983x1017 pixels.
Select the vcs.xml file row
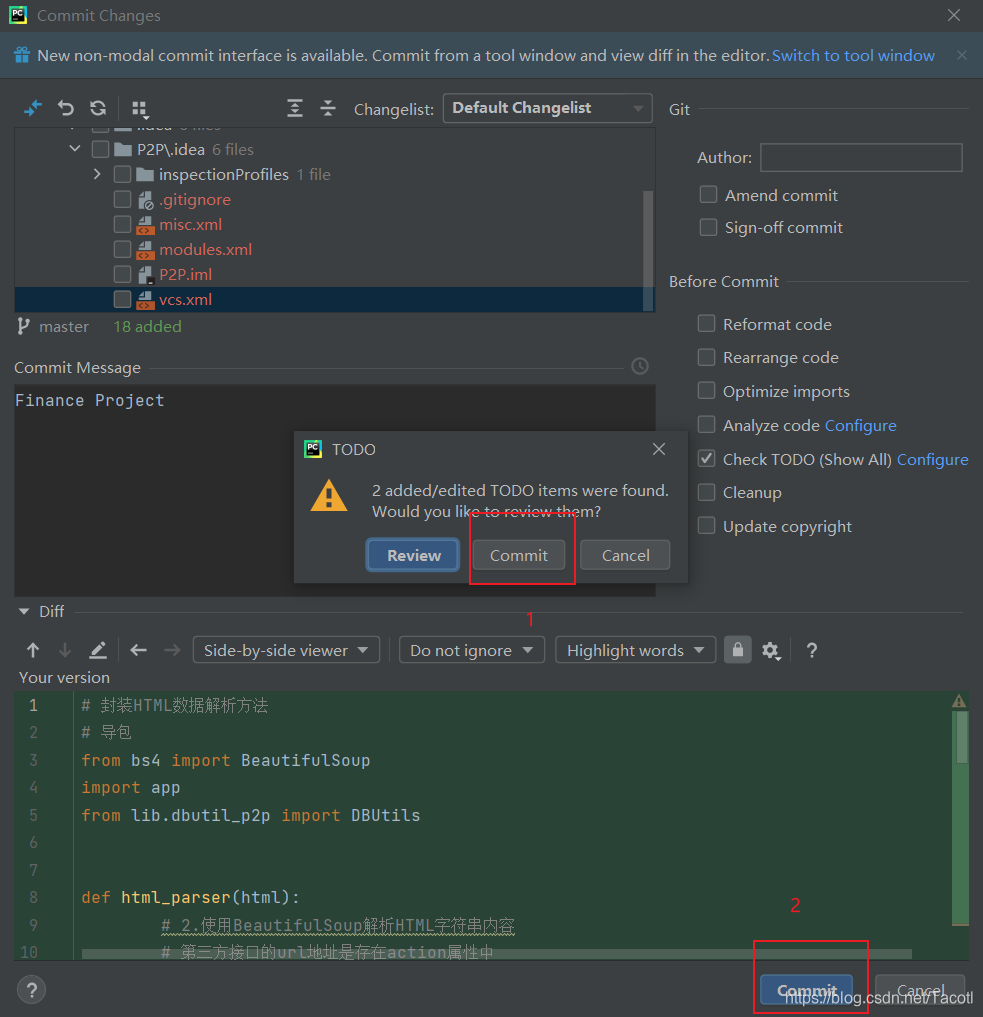click(x=334, y=300)
